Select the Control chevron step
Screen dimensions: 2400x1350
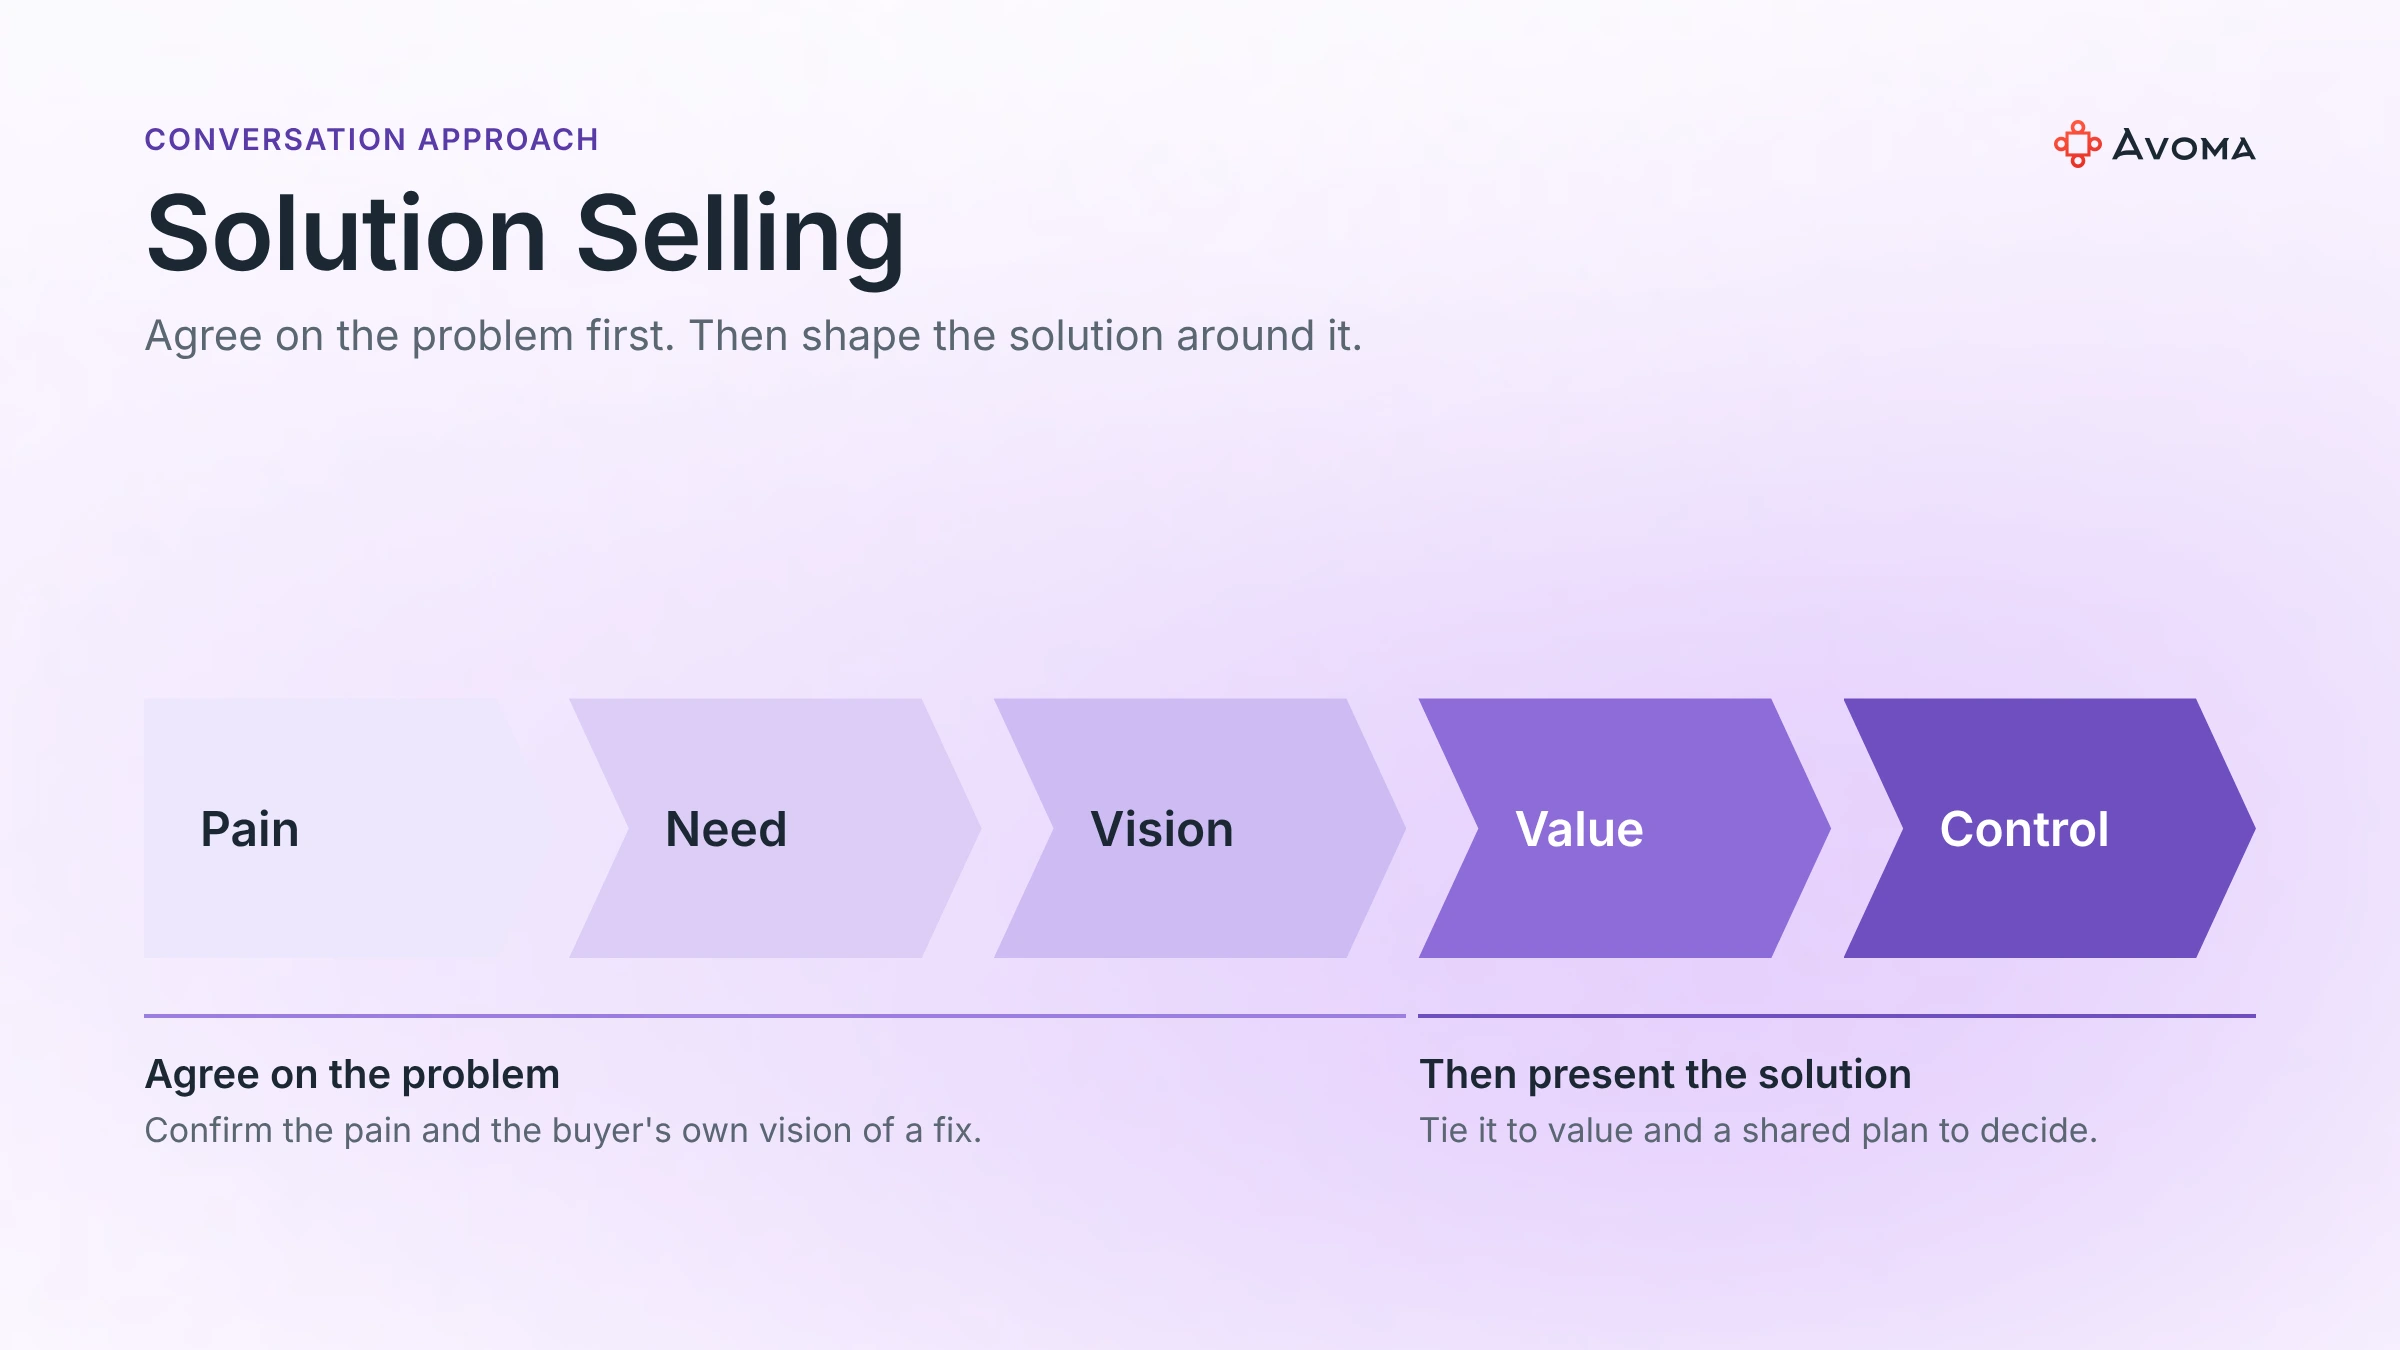2050,828
